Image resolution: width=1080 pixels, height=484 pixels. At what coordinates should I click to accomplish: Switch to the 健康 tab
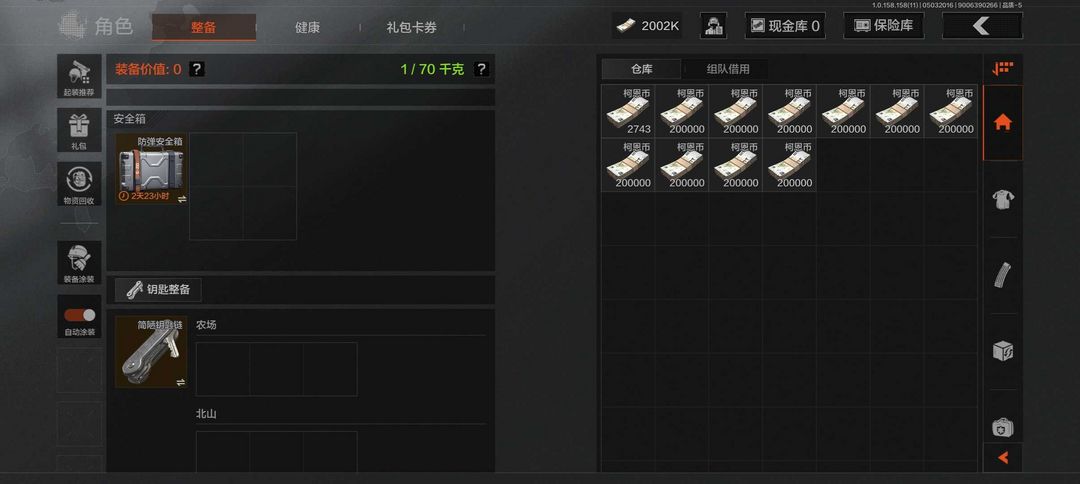pos(307,28)
